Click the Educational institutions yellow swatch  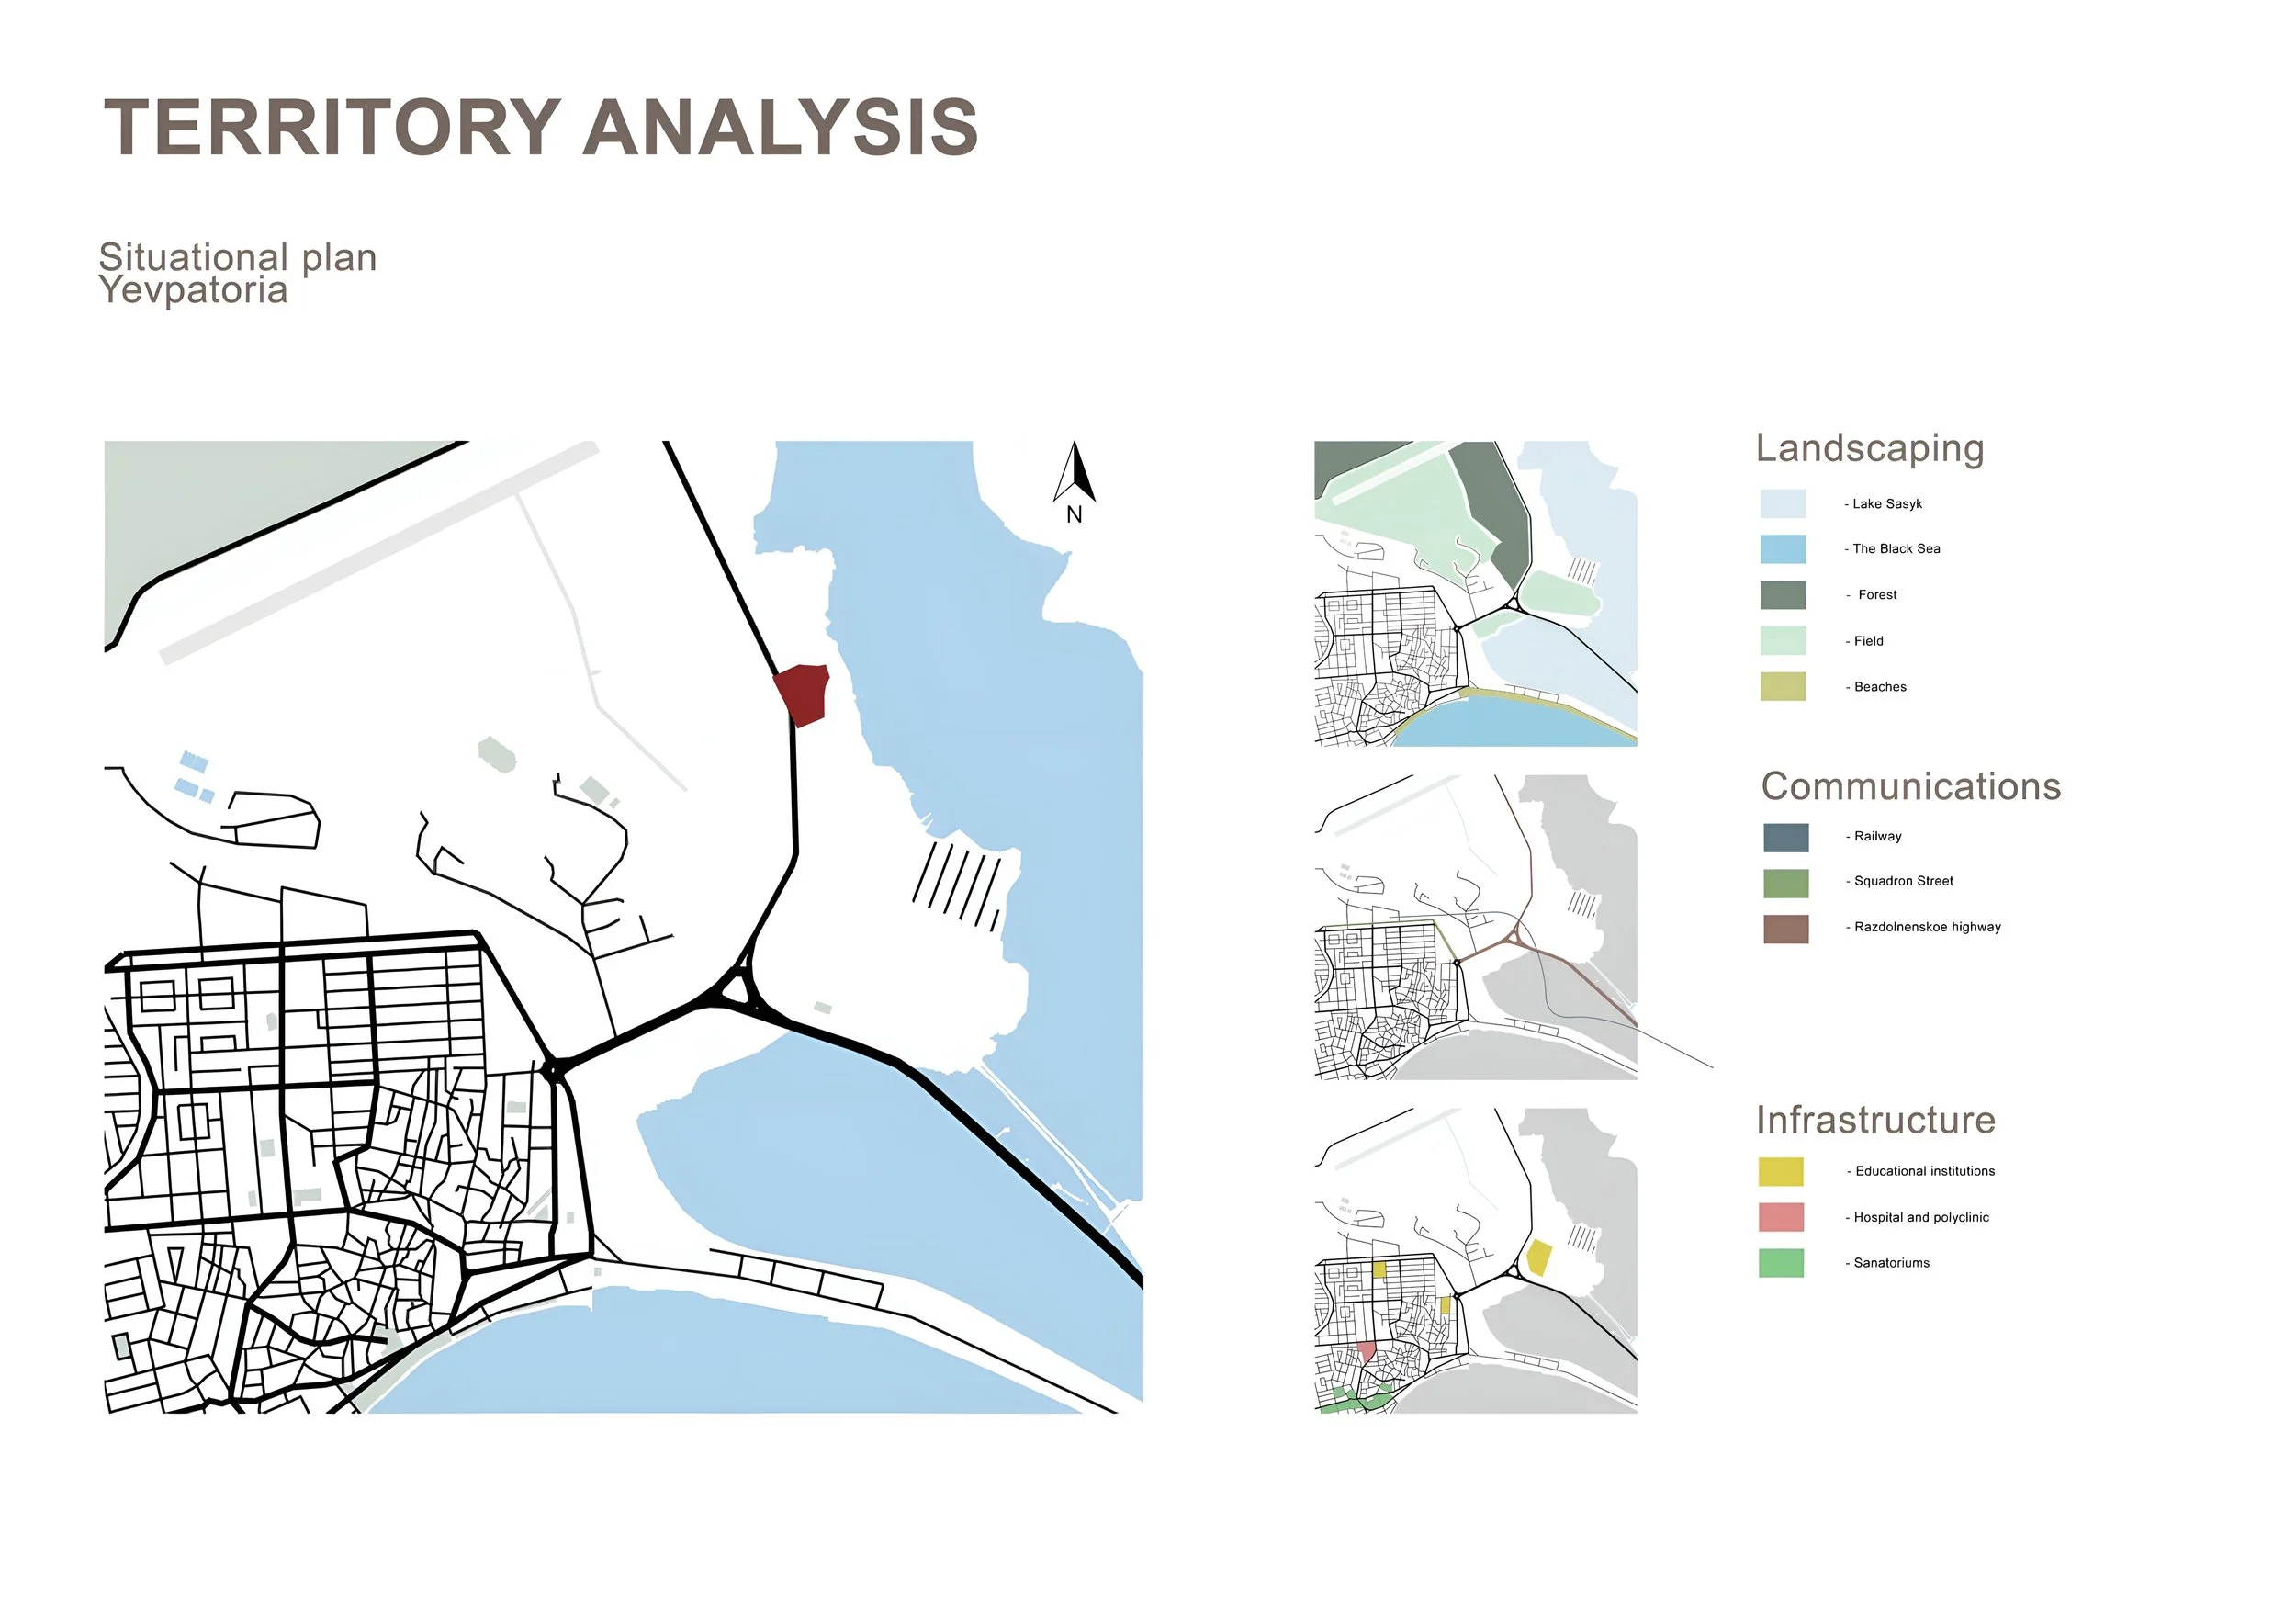pos(1781,1171)
